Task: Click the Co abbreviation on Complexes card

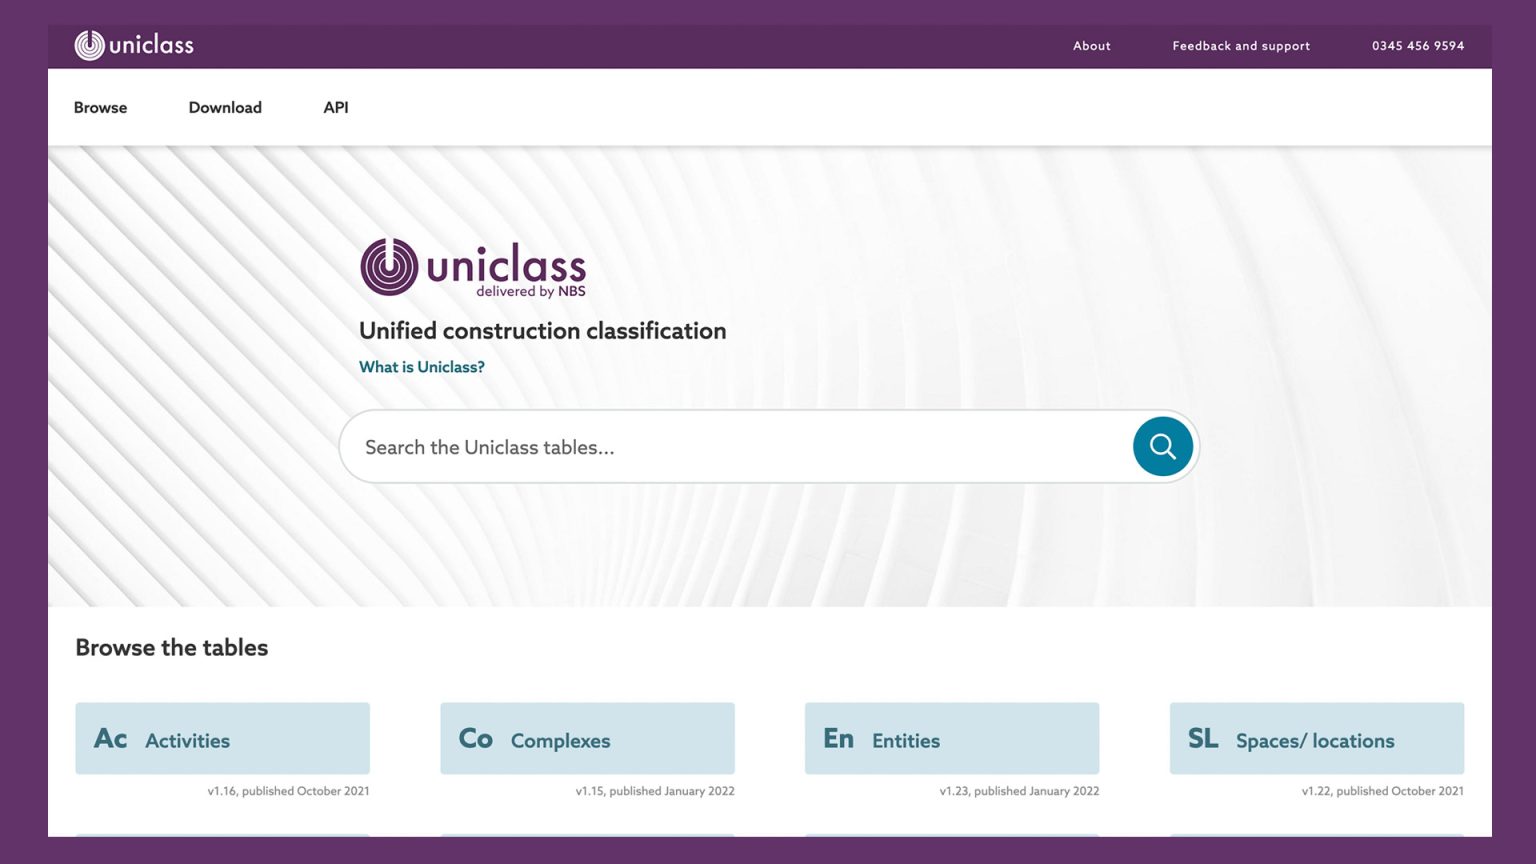Action: tap(475, 738)
